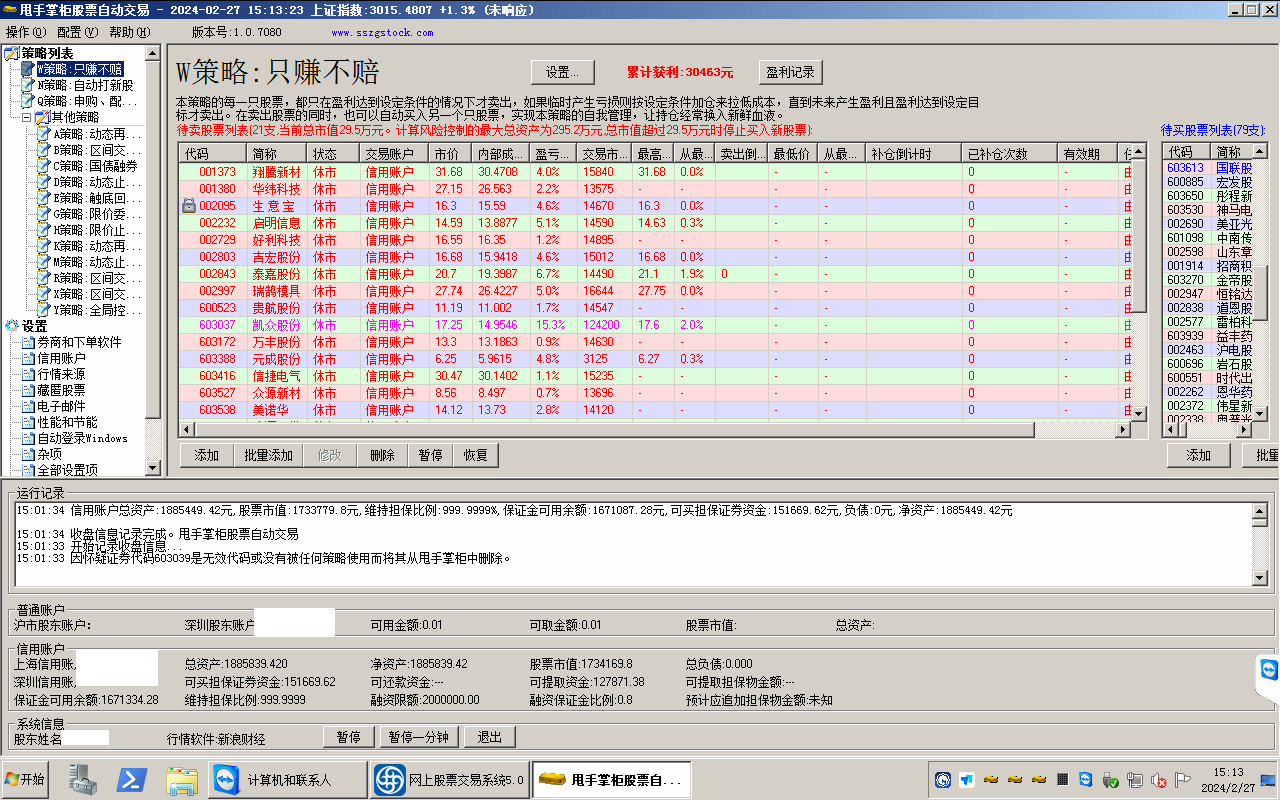Open the 操作 menu
The image size is (1280, 800).
point(25,32)
